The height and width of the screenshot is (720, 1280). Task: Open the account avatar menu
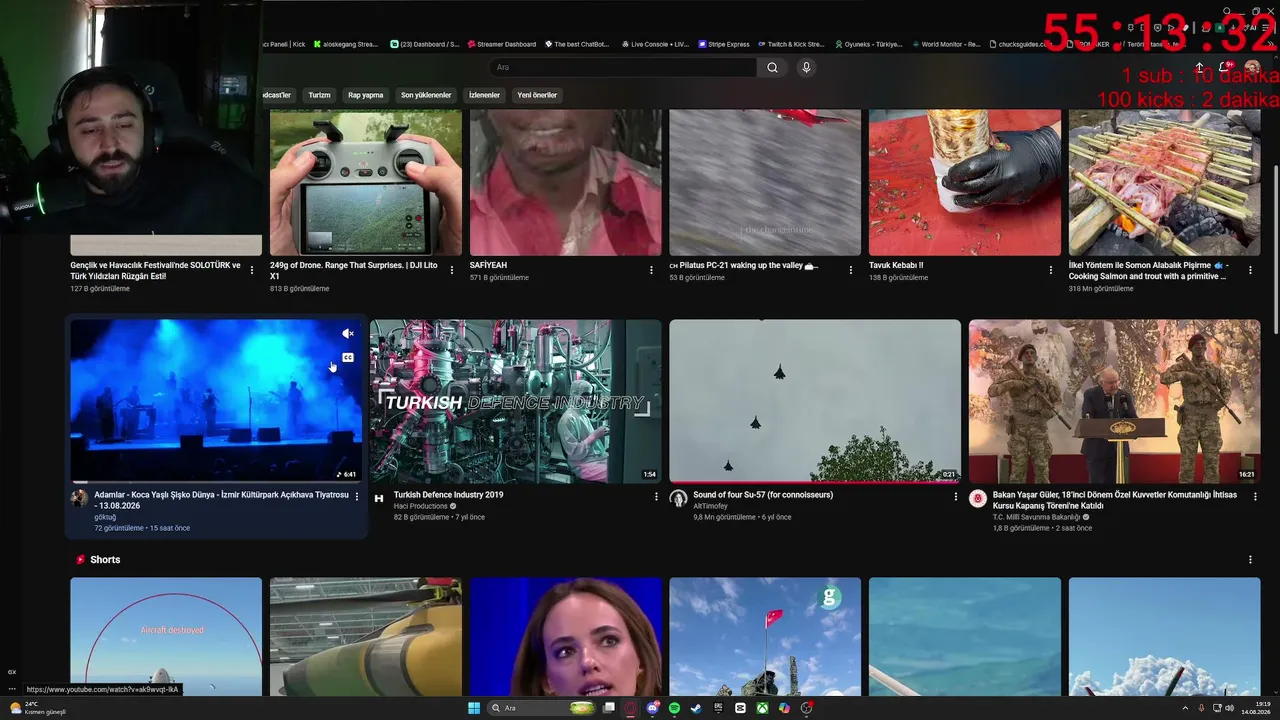[1252, 67]
